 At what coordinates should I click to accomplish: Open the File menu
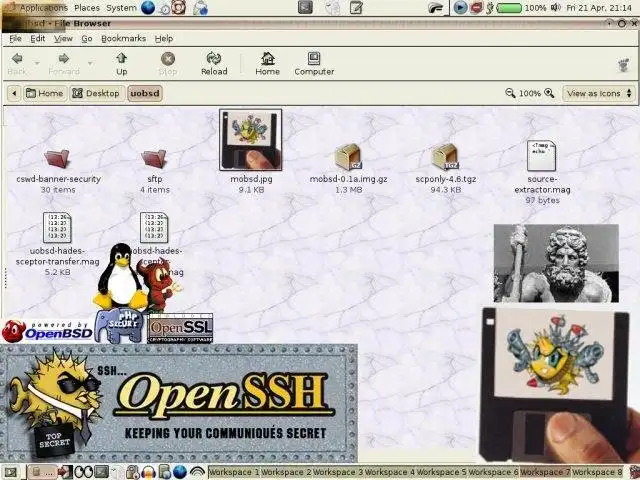point(16,38)
